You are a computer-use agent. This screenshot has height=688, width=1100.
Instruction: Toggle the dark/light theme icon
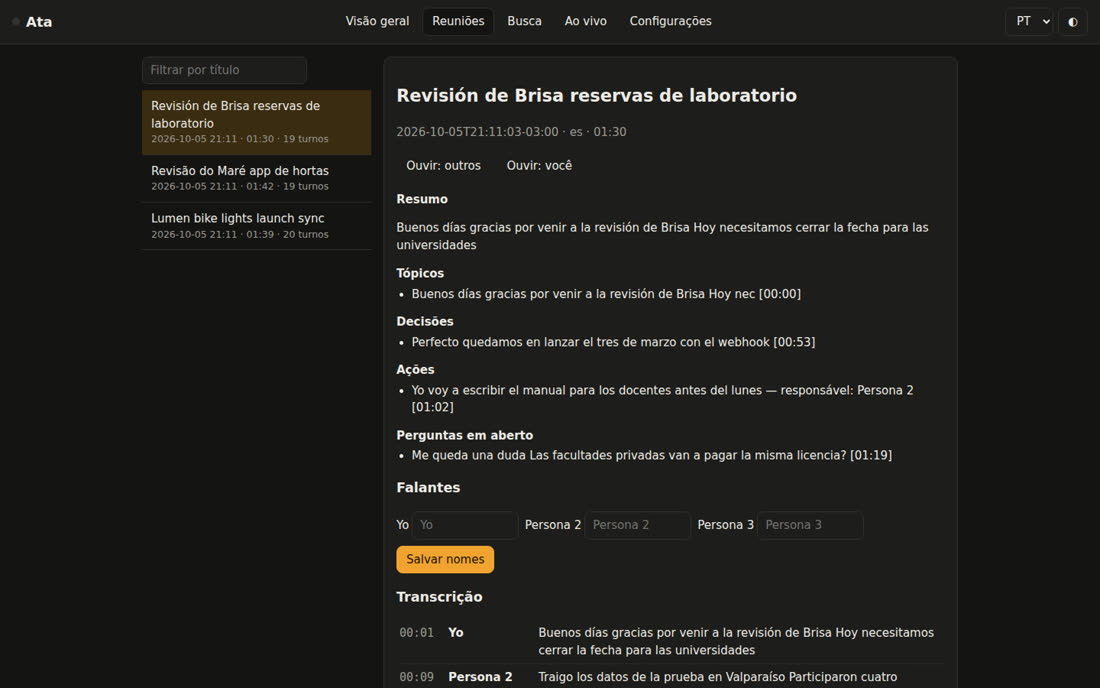[x=1073, y=22]
